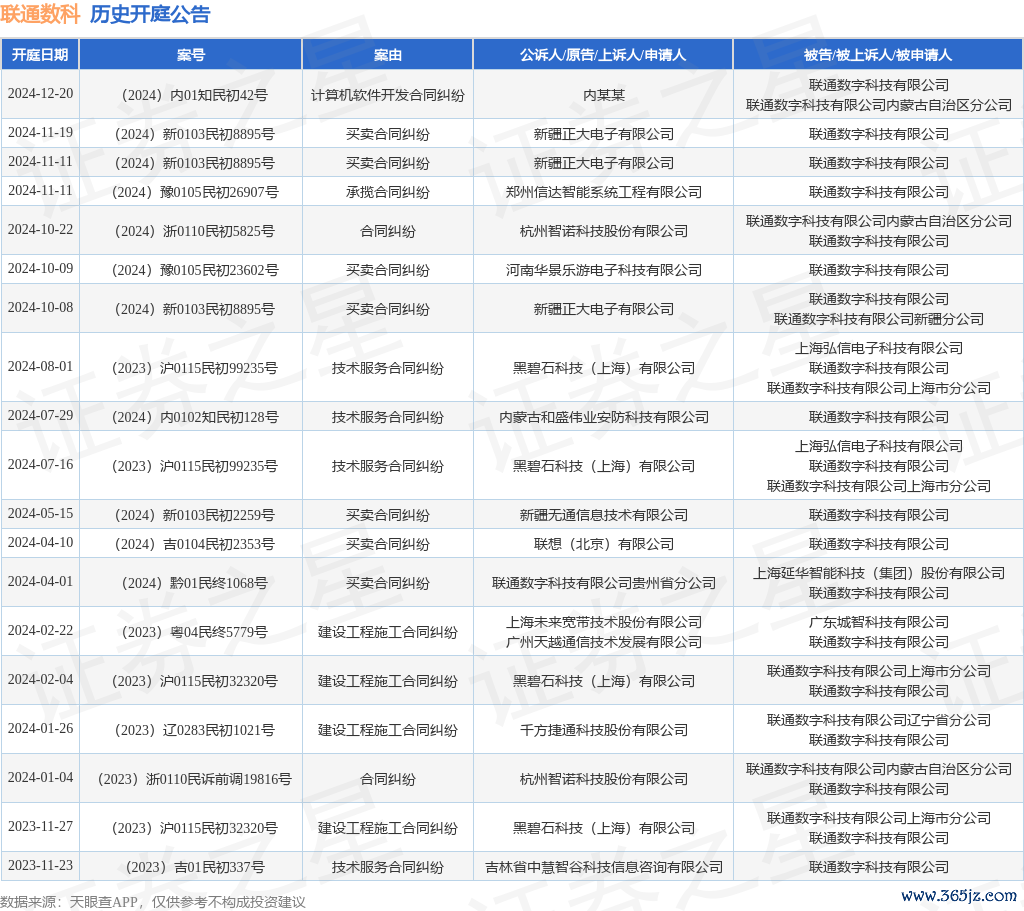Select the date cell 2024-11-19

coord(40,133)
